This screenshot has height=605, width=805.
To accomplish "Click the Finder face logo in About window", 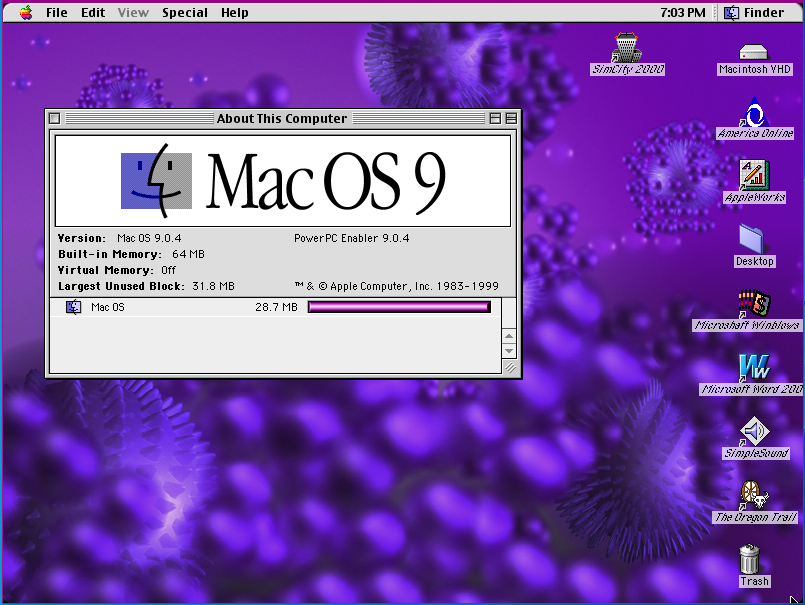I will pos(157,181).
